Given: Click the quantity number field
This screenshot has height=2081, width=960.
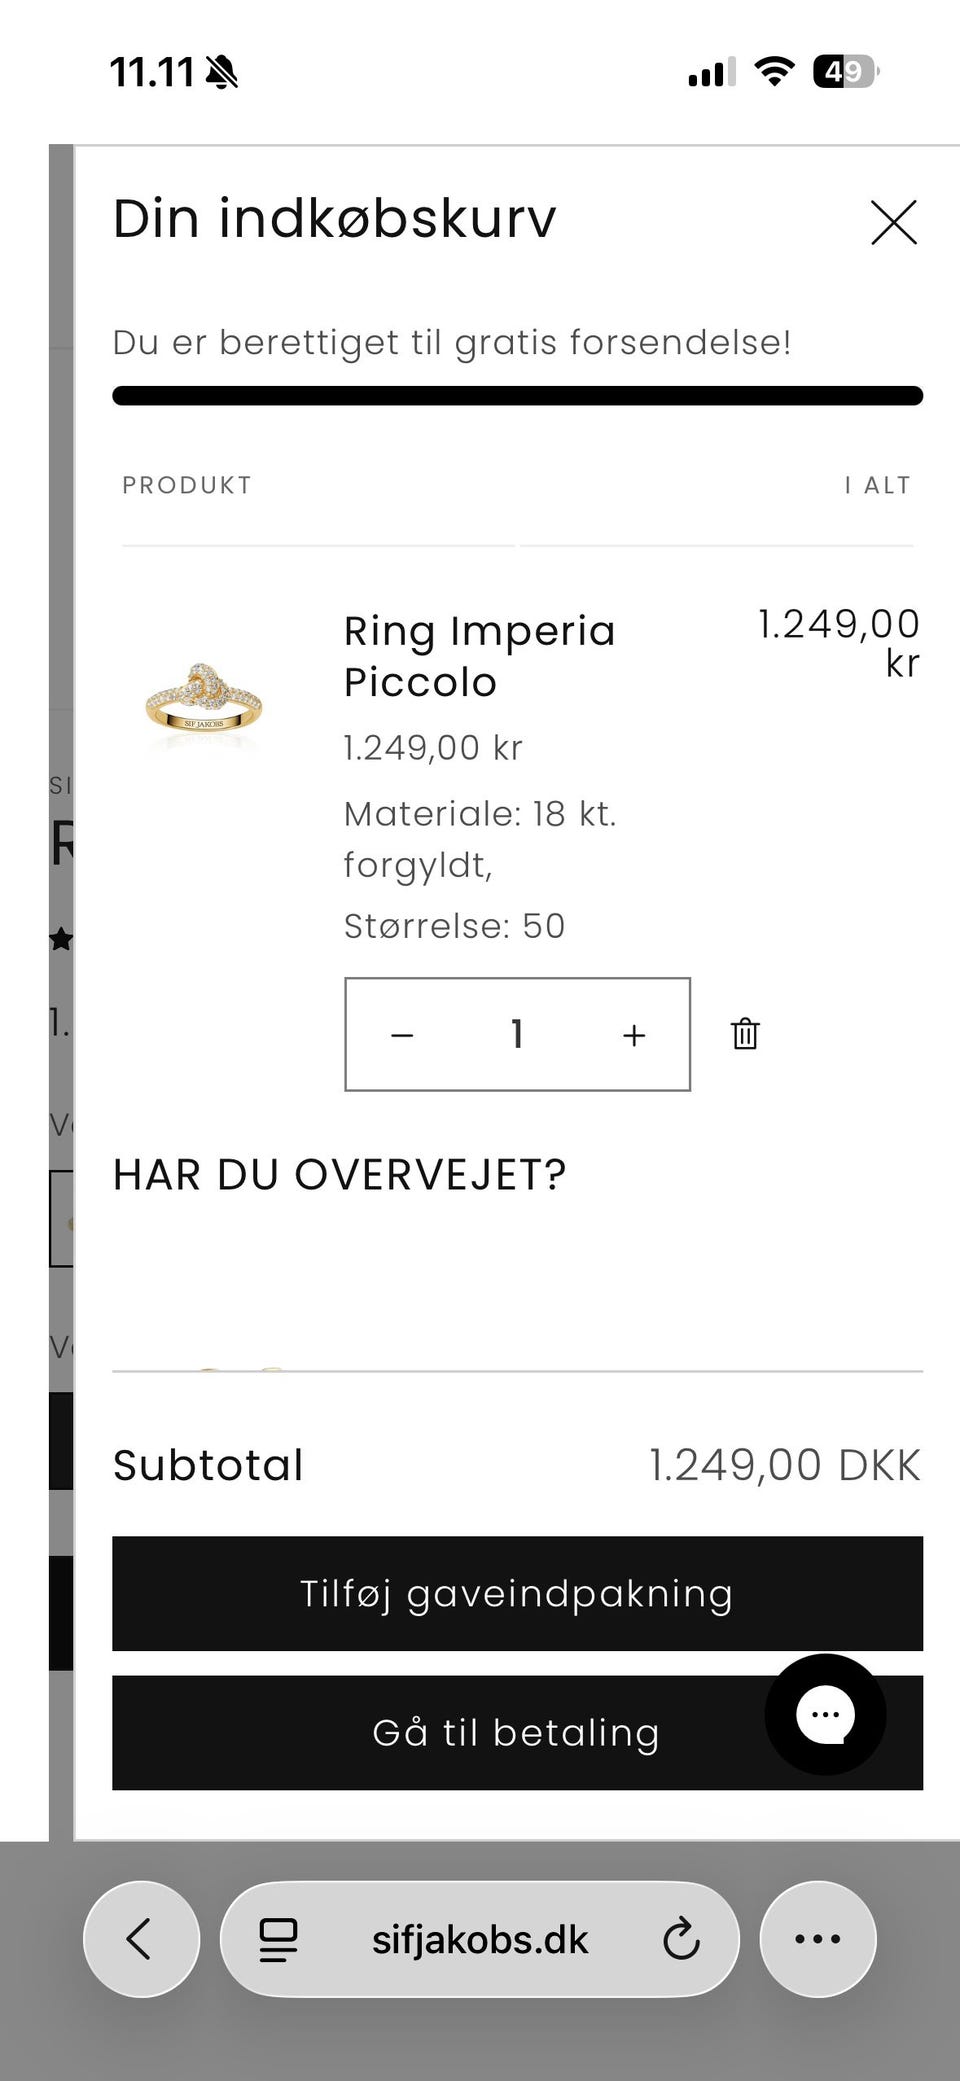Looking at the screenshot, I should pos(517,1034).
